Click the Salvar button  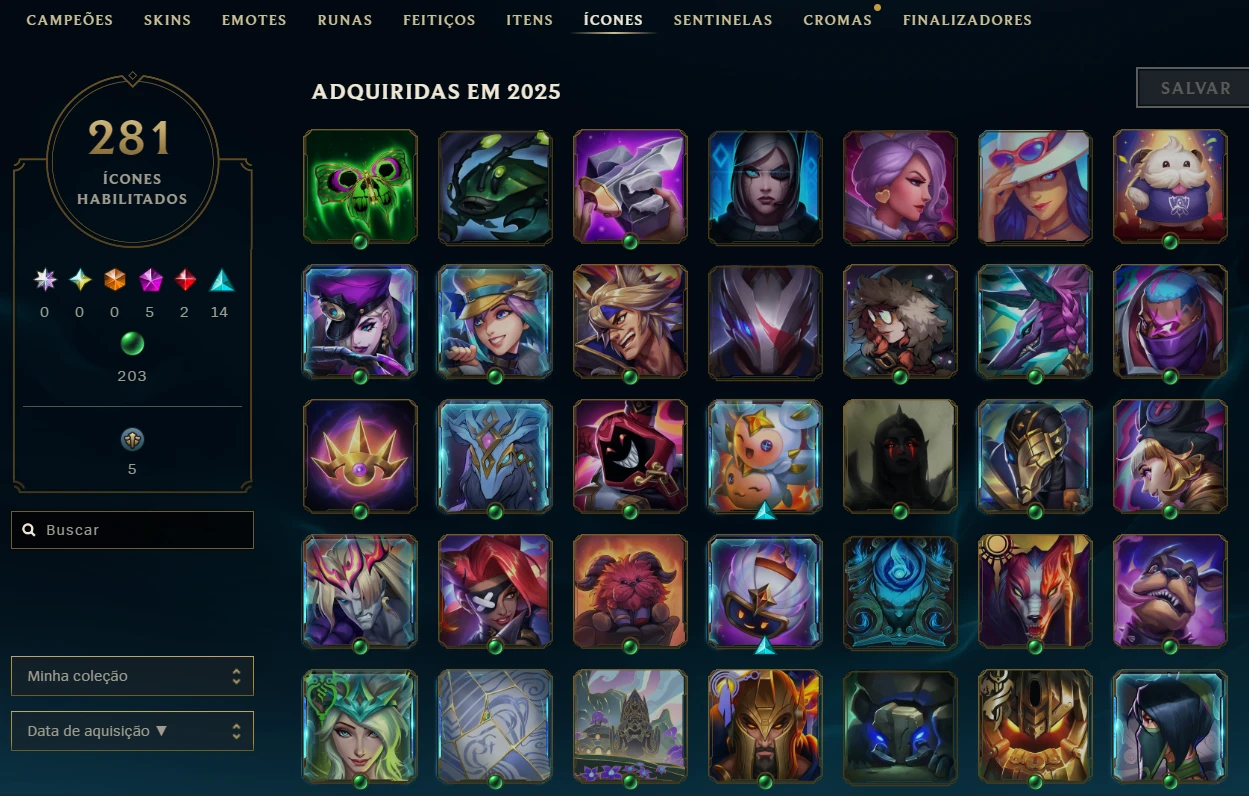pyautogui.click(x=1195, y=88)
